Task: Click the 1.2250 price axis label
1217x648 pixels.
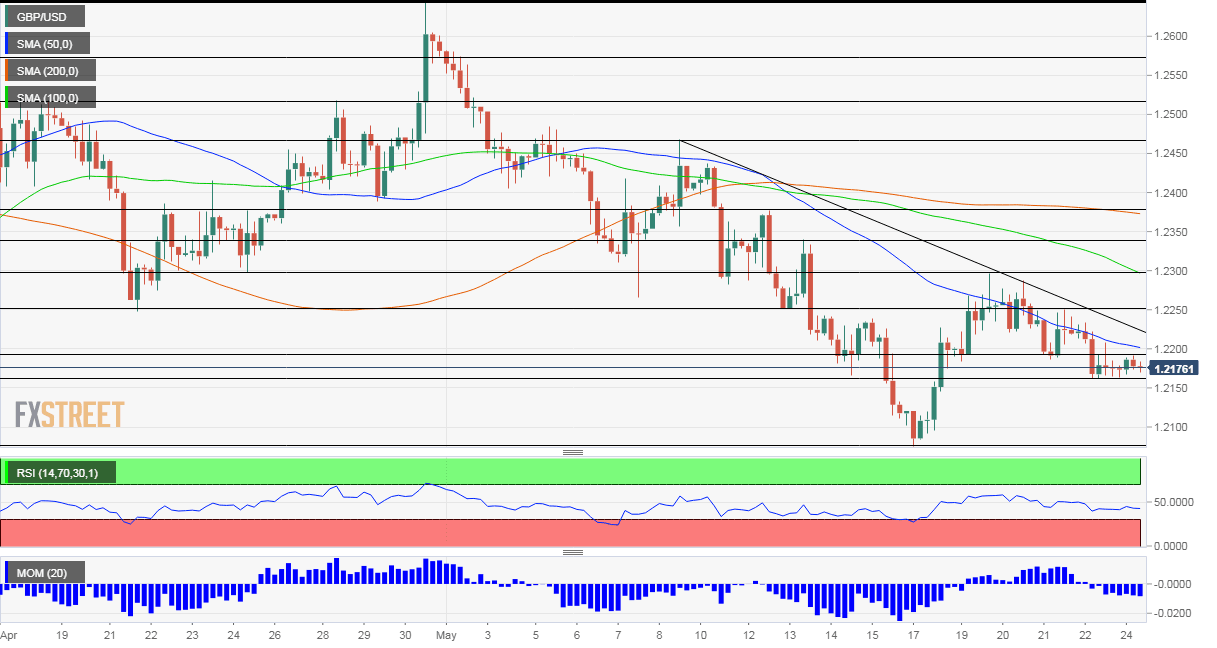Action: (1173, 310)
